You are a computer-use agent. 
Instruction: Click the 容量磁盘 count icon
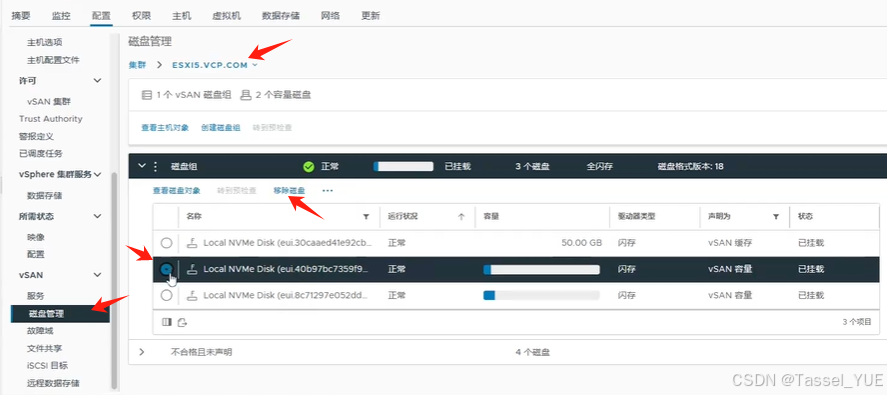[246, 95]
